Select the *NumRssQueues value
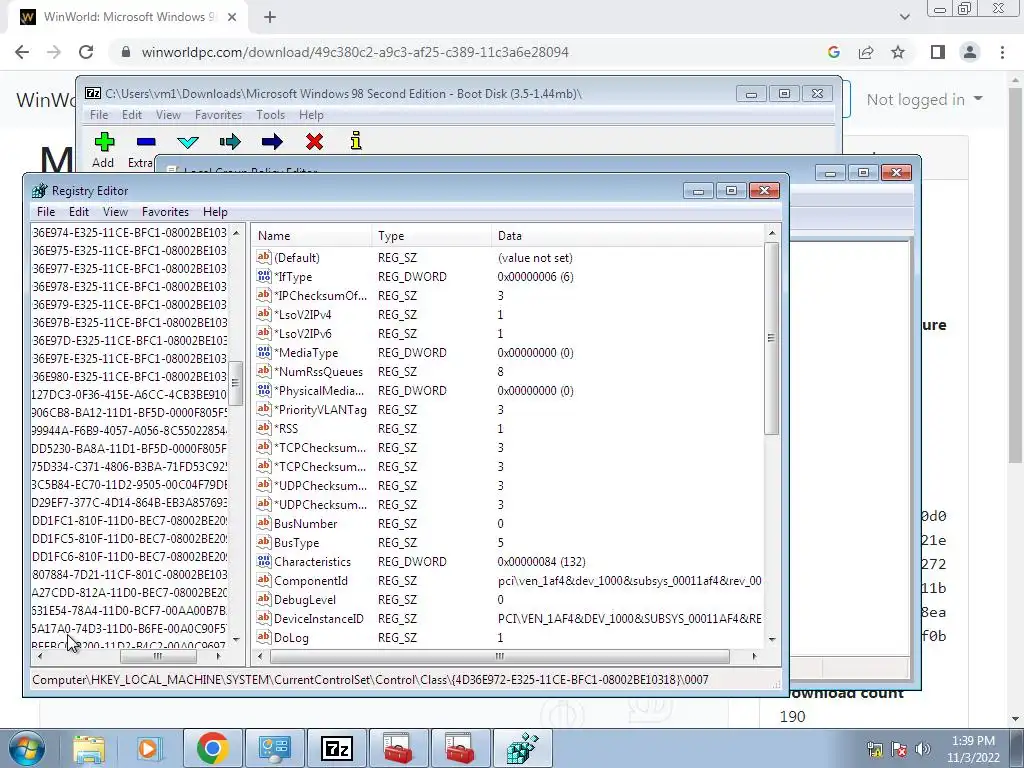Viewport: 1024px width, 768px height. 318,372
